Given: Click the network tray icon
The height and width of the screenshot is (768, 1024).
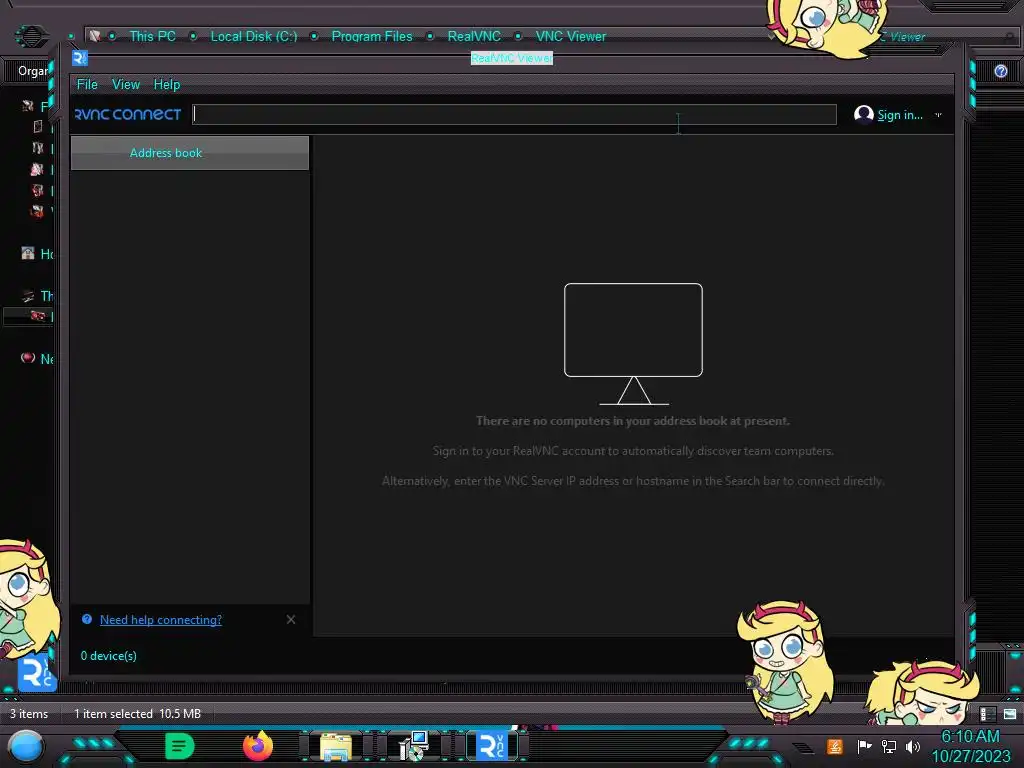Looking at the screenshot, I should [889, 746].
